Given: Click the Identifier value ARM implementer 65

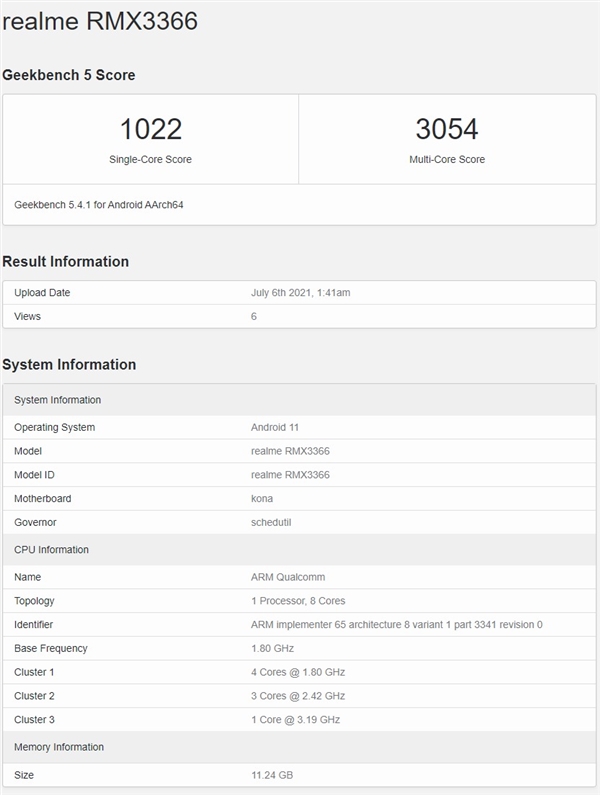Looking at the screenshot, I should pos(396,625).
